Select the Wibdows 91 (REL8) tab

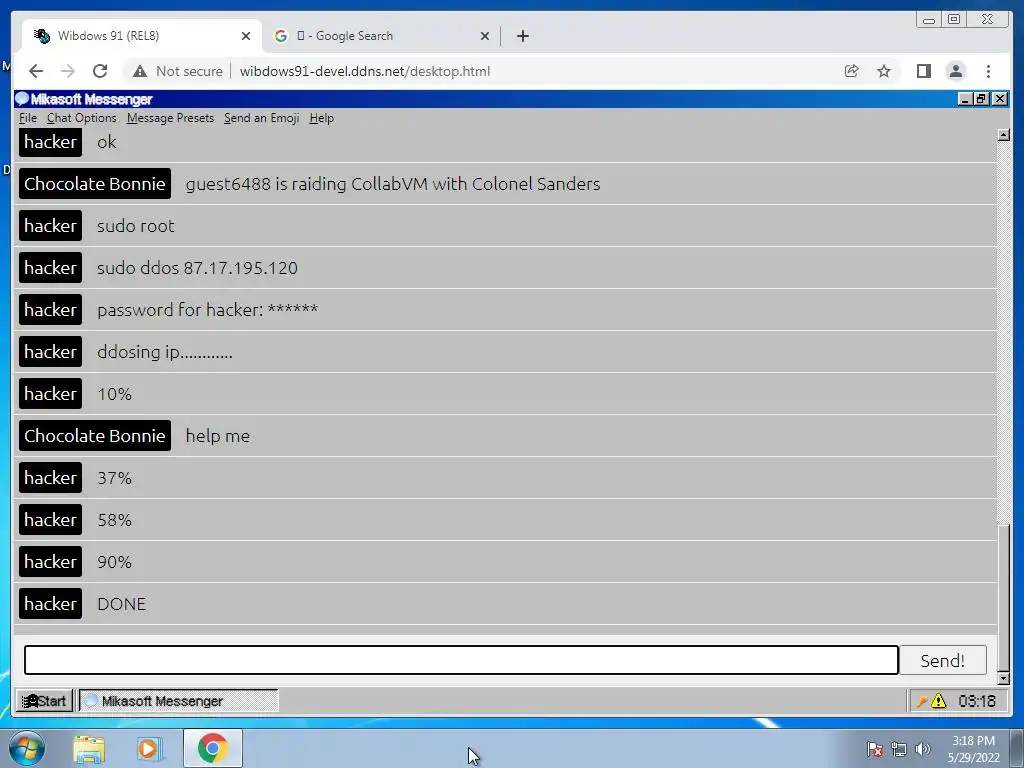pyautogui.click(x=142, y=36)
